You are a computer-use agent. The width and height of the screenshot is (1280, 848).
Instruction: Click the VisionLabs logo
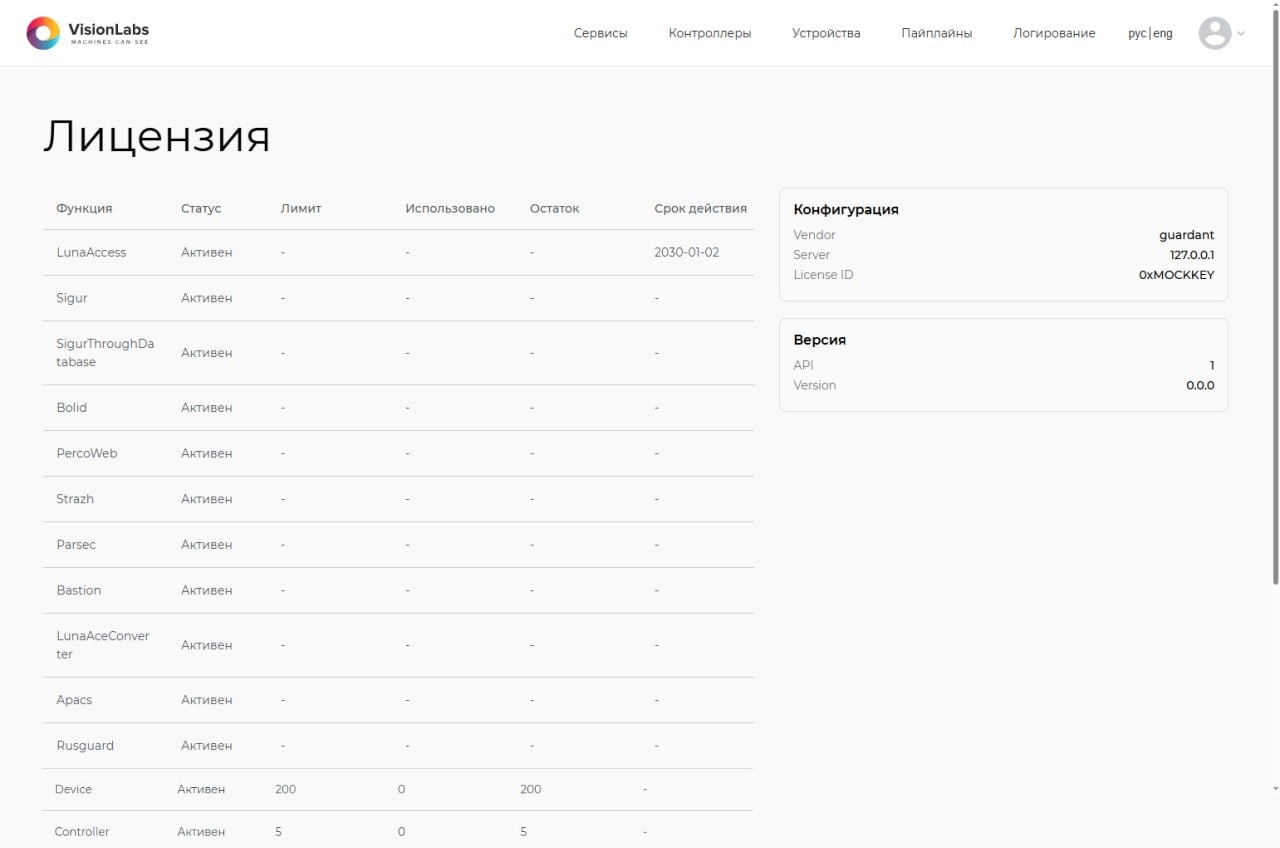click(88, 33)
